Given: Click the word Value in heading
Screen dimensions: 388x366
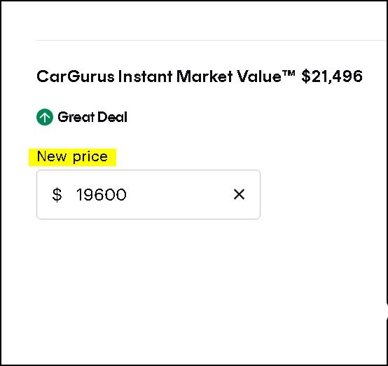Looking at the screenshot, I should click(259, 76).
